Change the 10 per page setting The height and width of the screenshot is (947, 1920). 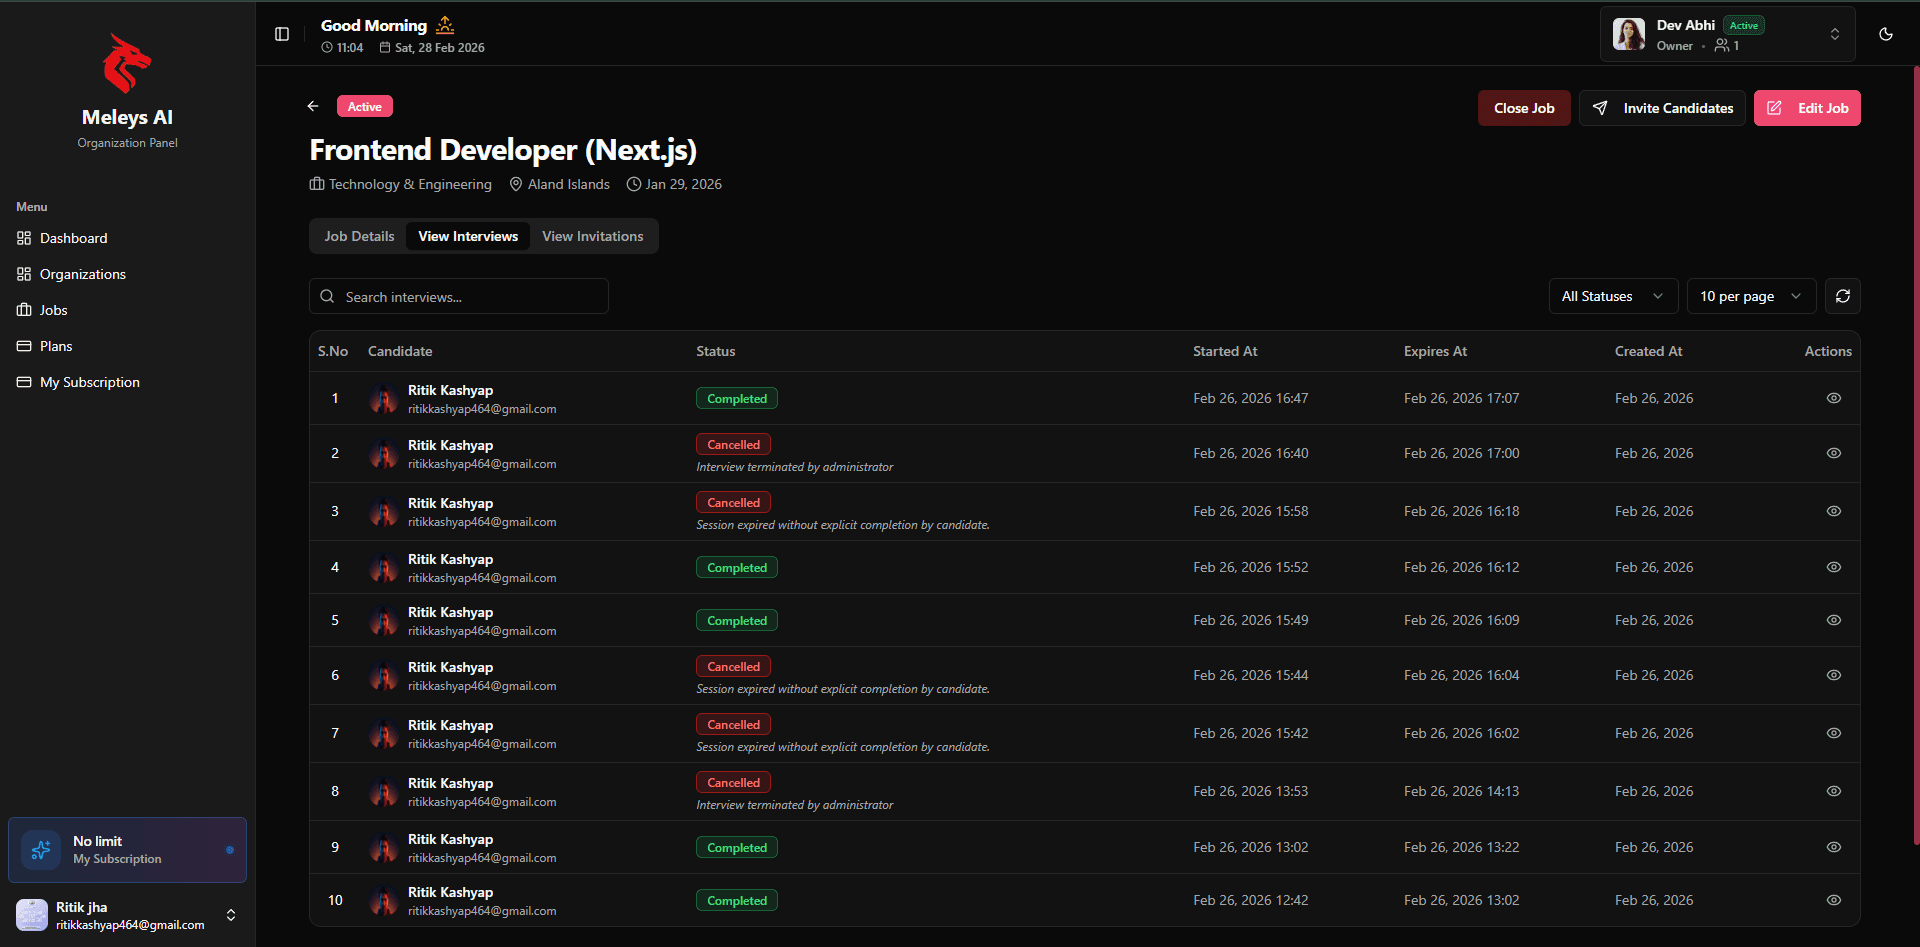1750,296
